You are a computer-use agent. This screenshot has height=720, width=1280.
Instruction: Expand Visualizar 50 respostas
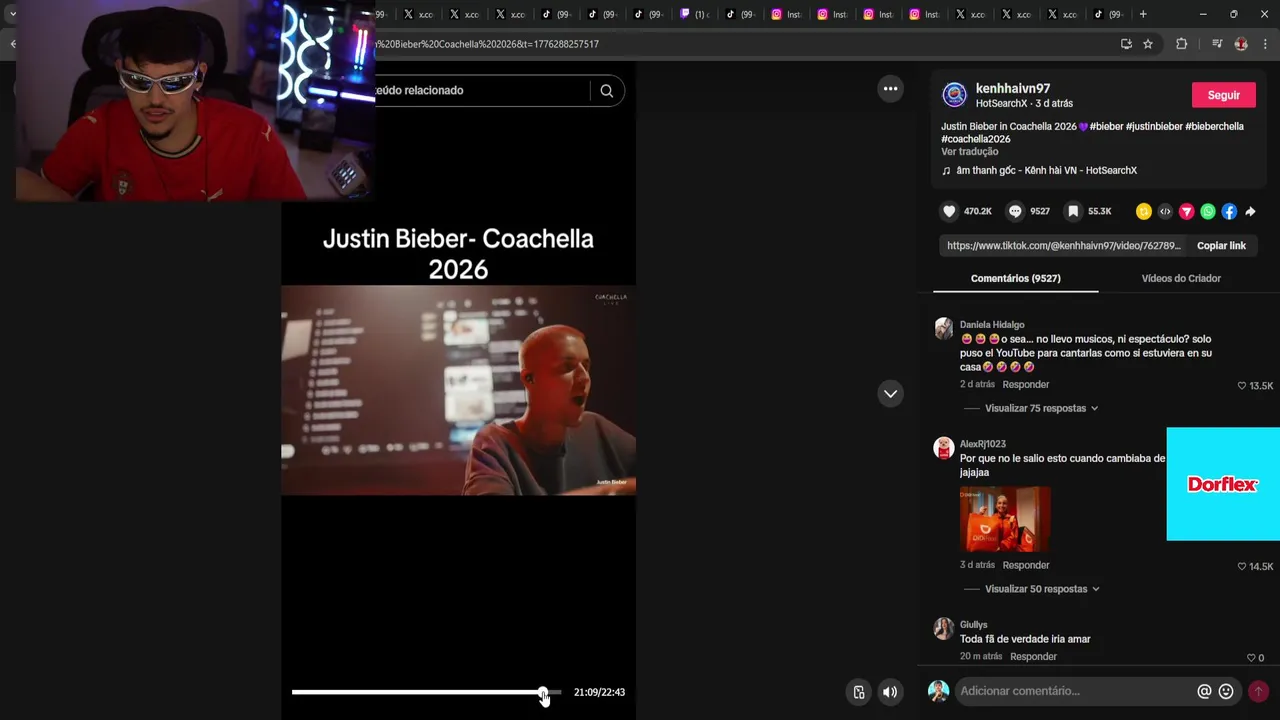click(x=1041, y=589)
